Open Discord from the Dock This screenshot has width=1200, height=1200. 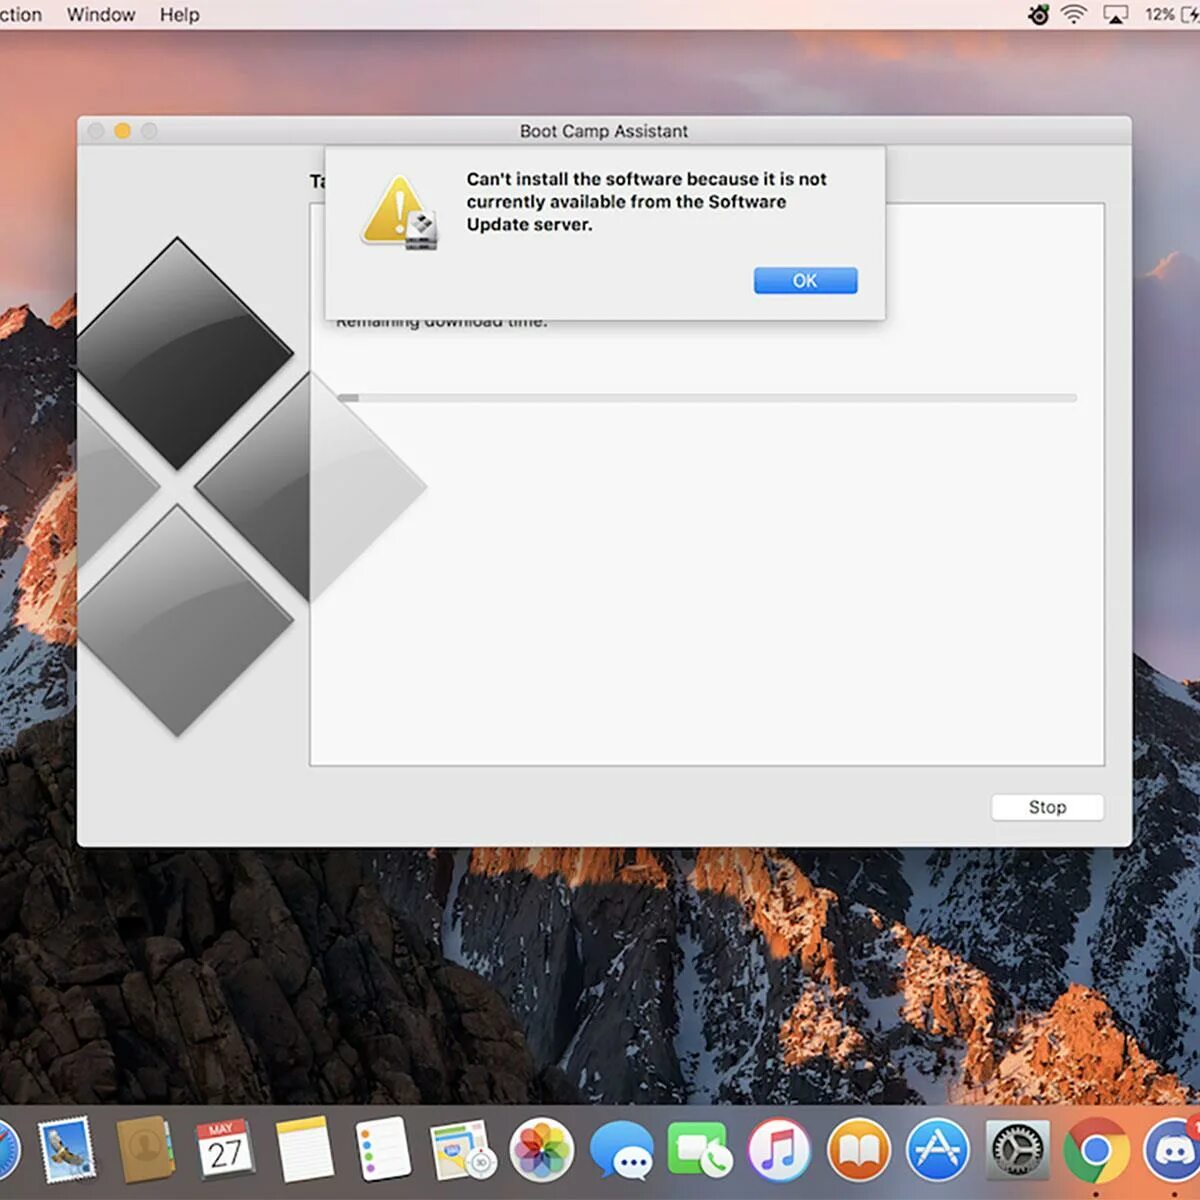click(1172, 1150)
